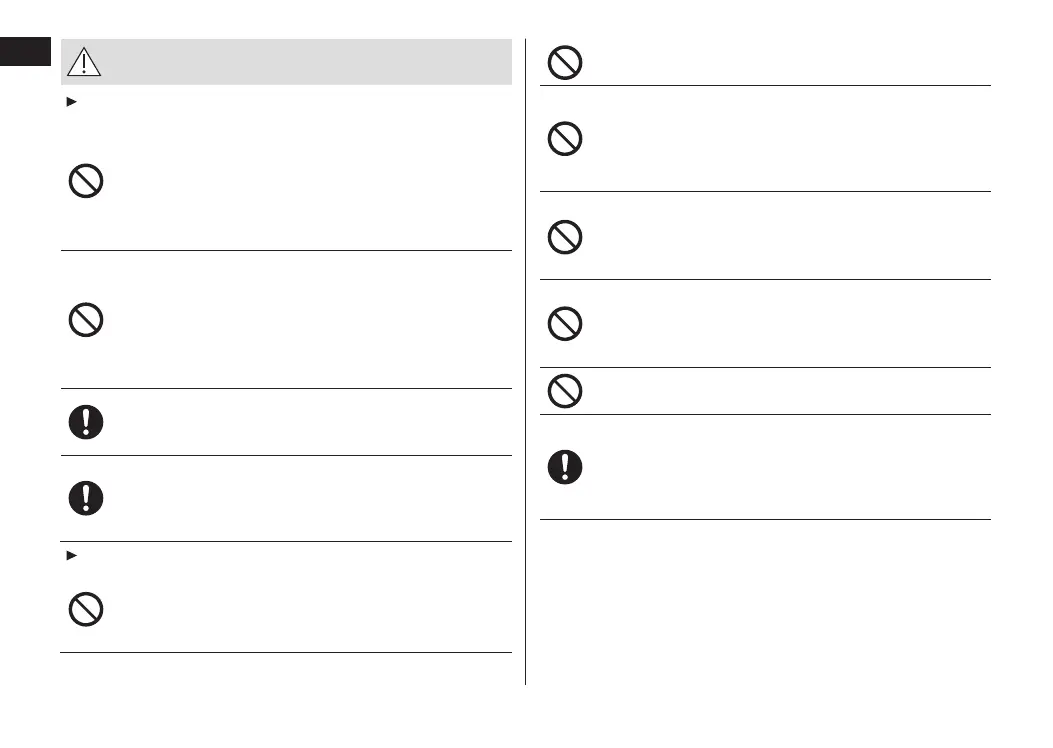Click the lower exclamation mark icon in the left column
Screen dimensions: 1053x748
pyautogui.click(x=86, y=498)
